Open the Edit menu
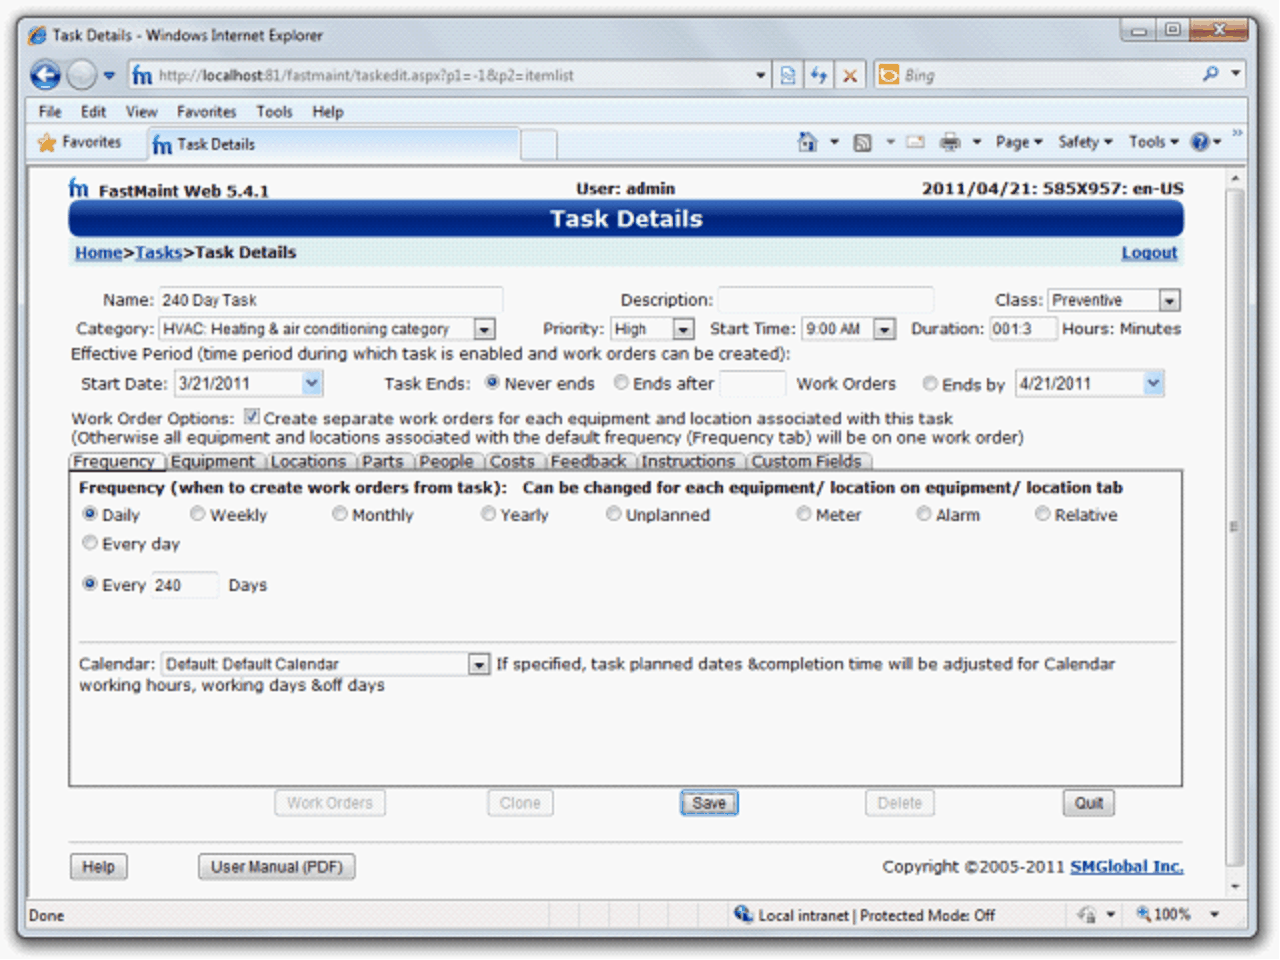The height and width of the screenshot is (960, 1280). click(93, 112)
